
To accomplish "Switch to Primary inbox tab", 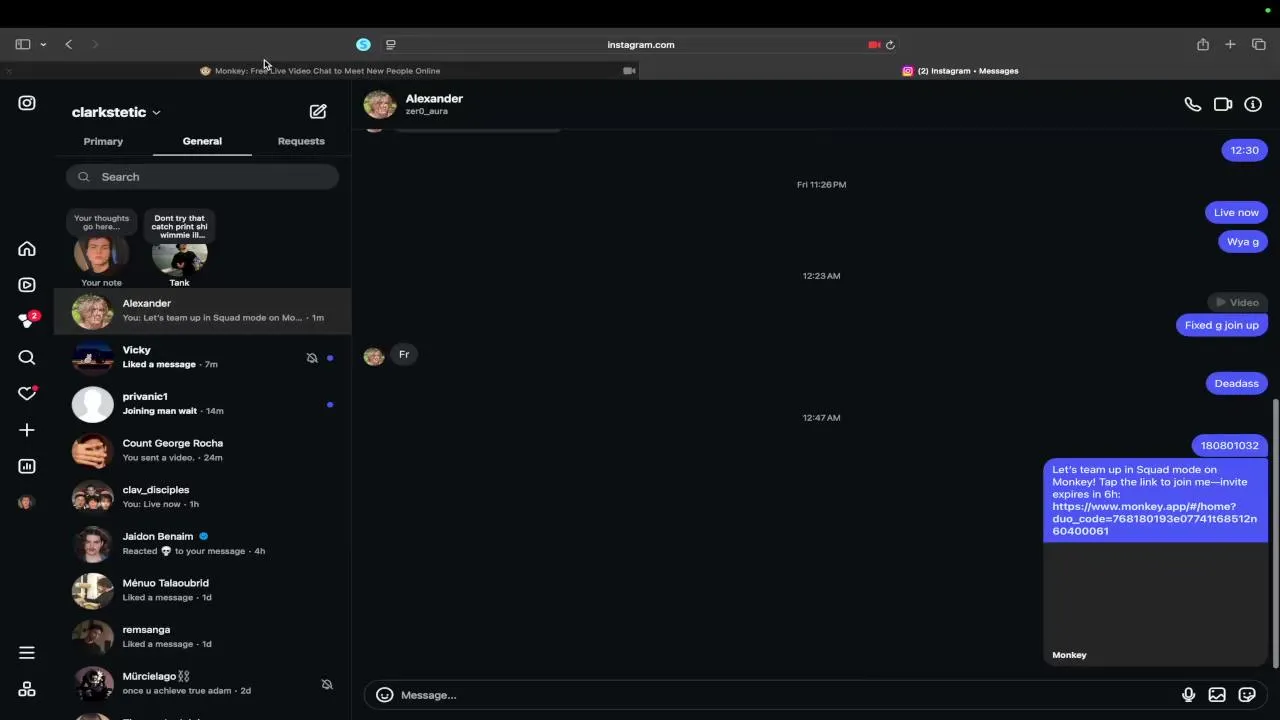I will click(x=103, y=141).
